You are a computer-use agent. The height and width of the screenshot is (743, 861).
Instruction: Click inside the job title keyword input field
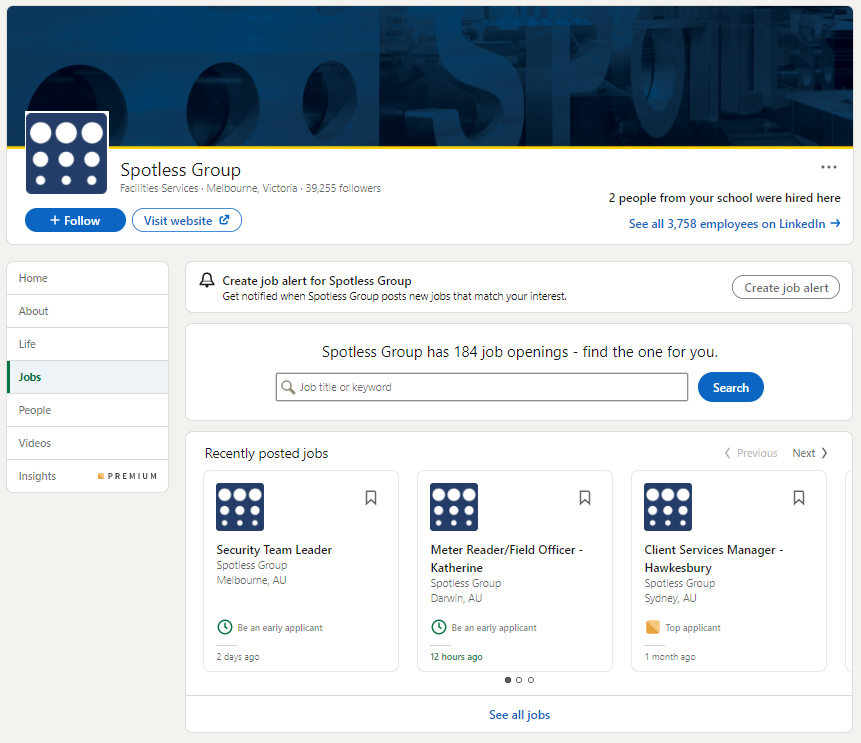(x=480, y=387)
